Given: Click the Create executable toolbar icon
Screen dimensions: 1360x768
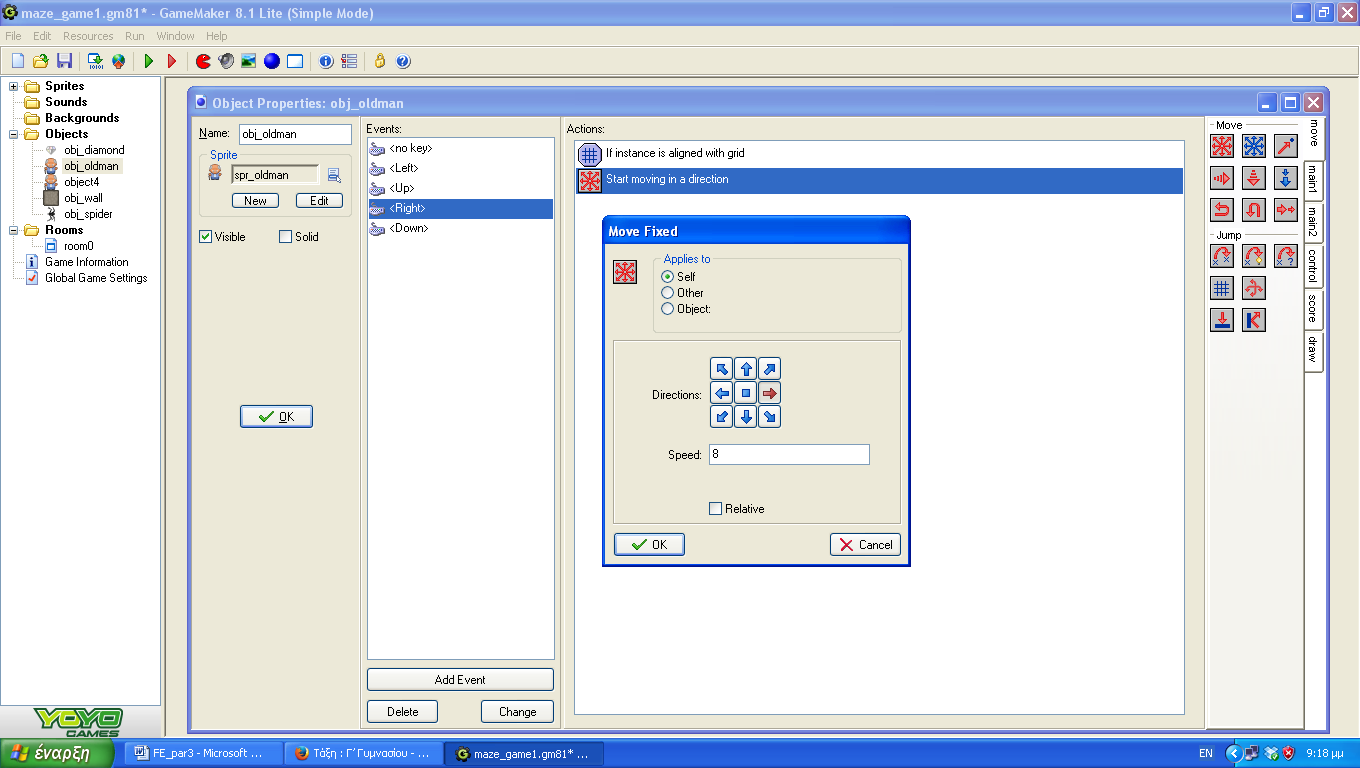Looking at the screenshot, I should 95,61.
